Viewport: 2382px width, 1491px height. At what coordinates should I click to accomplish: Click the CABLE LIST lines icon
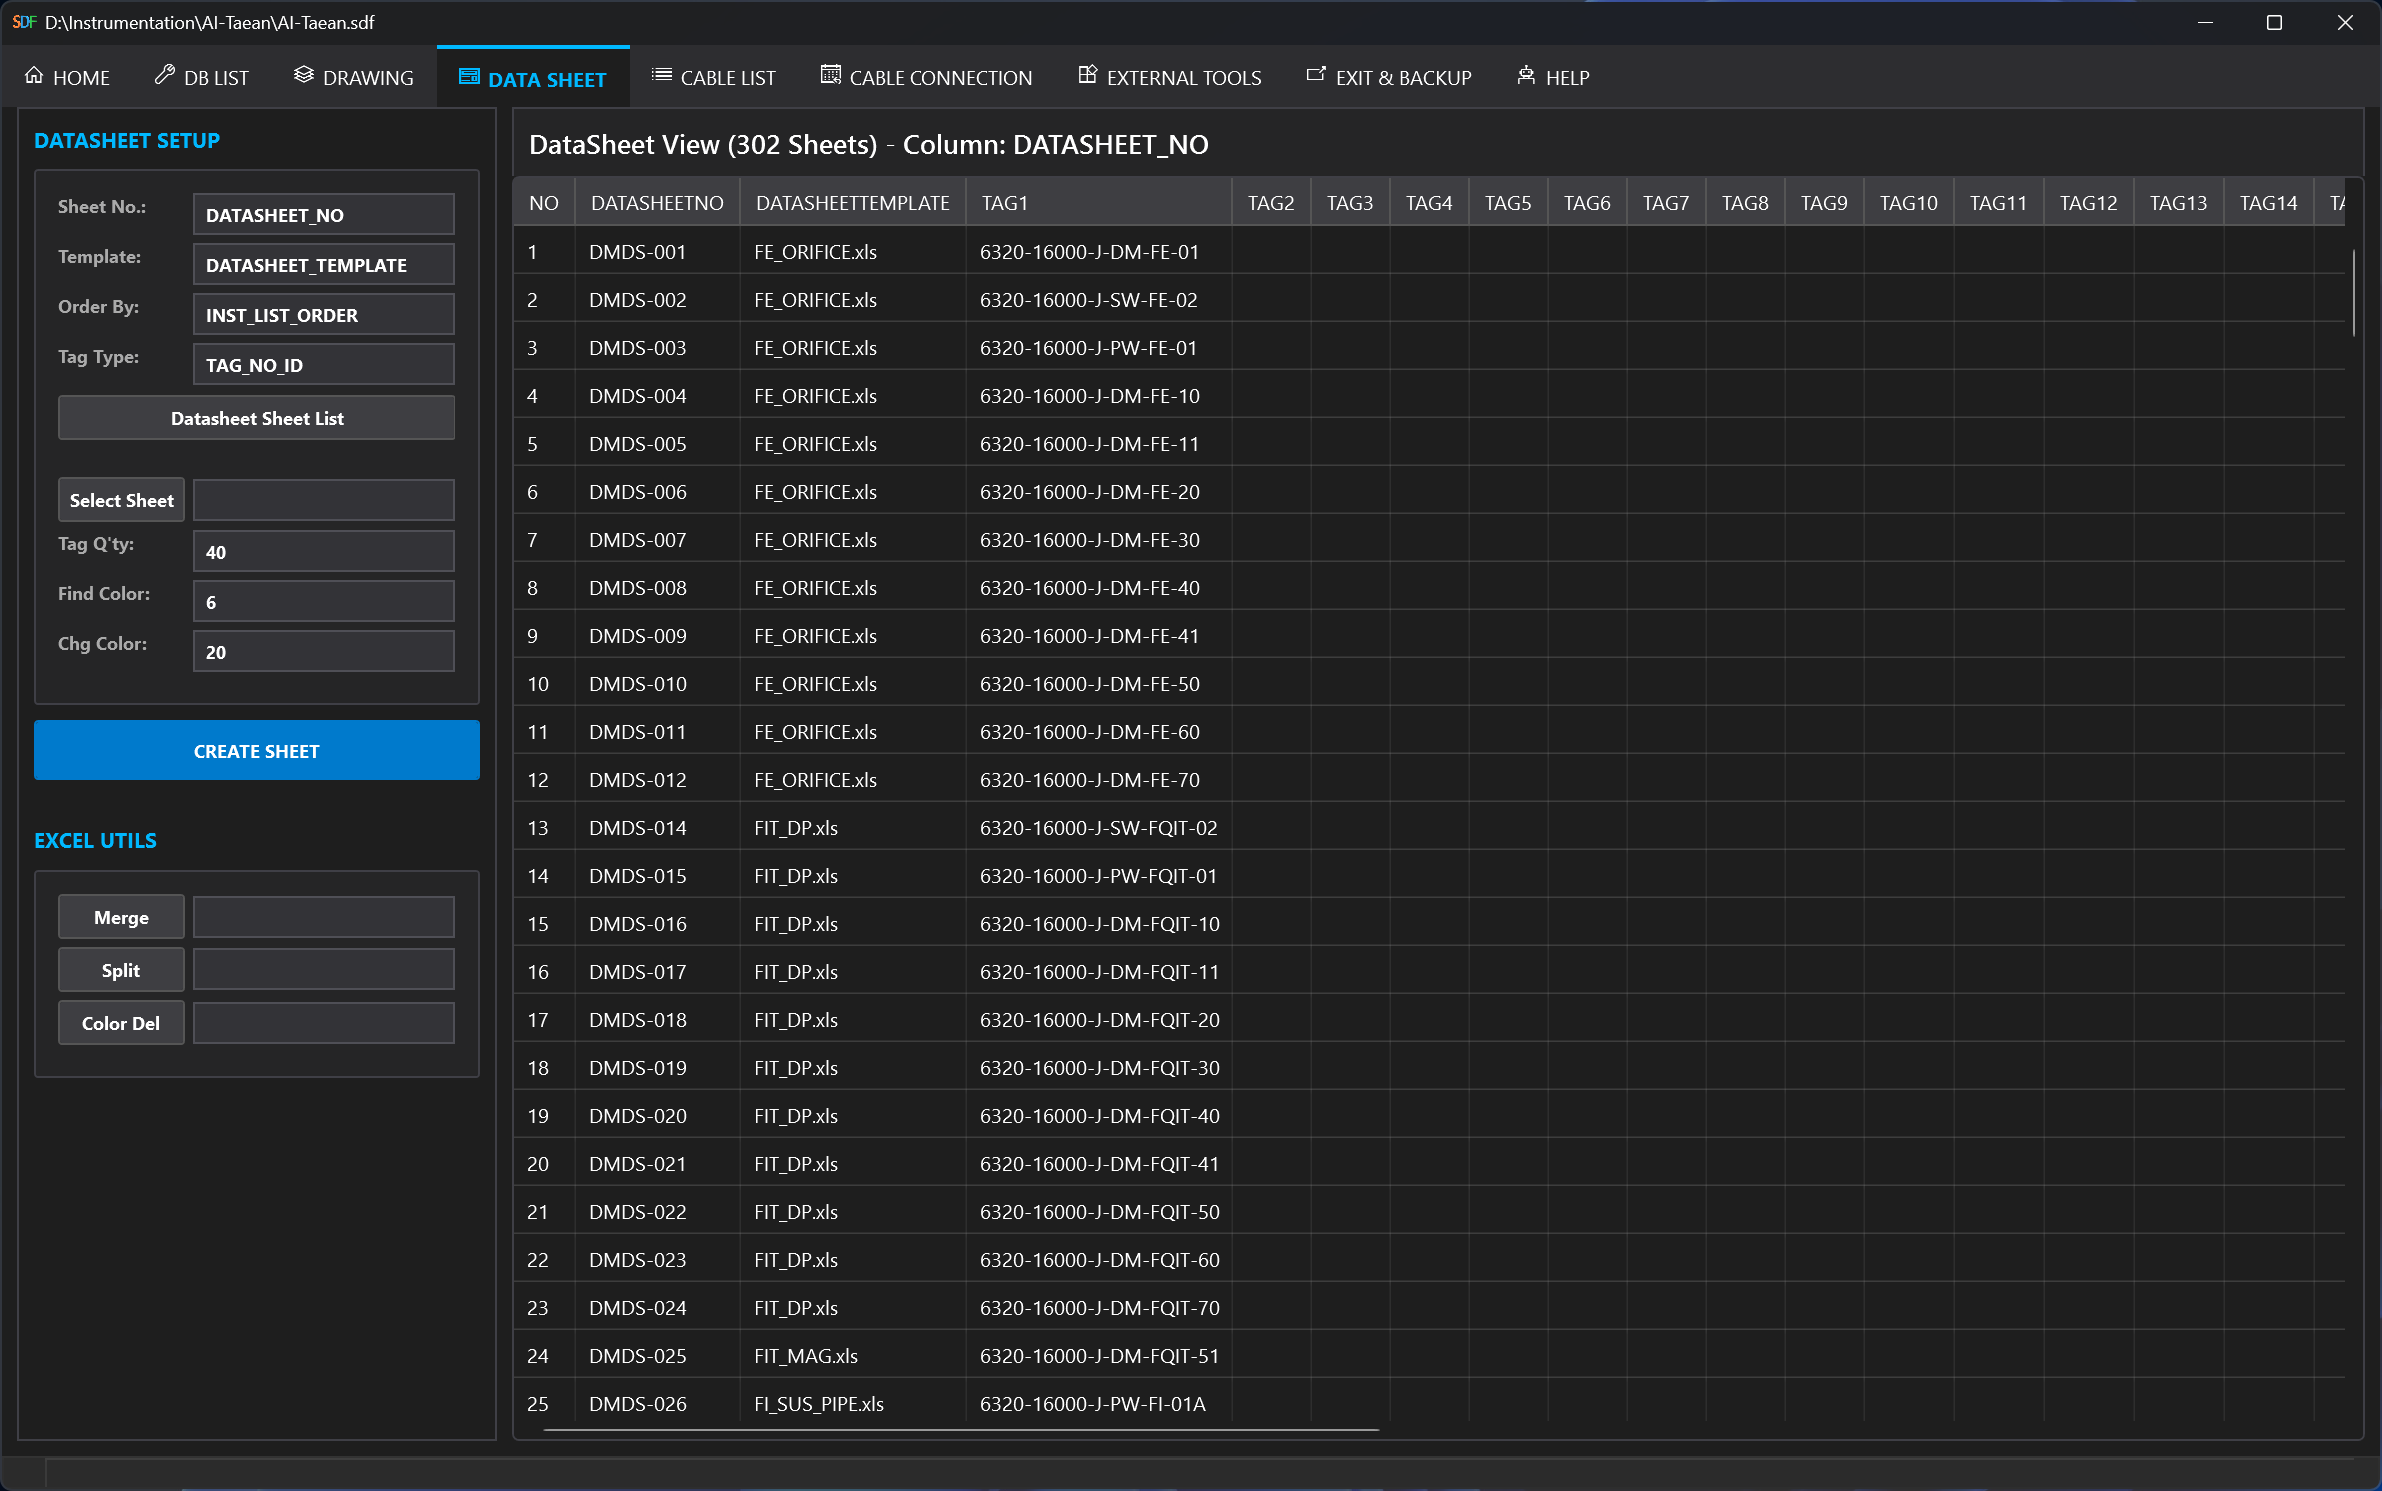(662, 76)
